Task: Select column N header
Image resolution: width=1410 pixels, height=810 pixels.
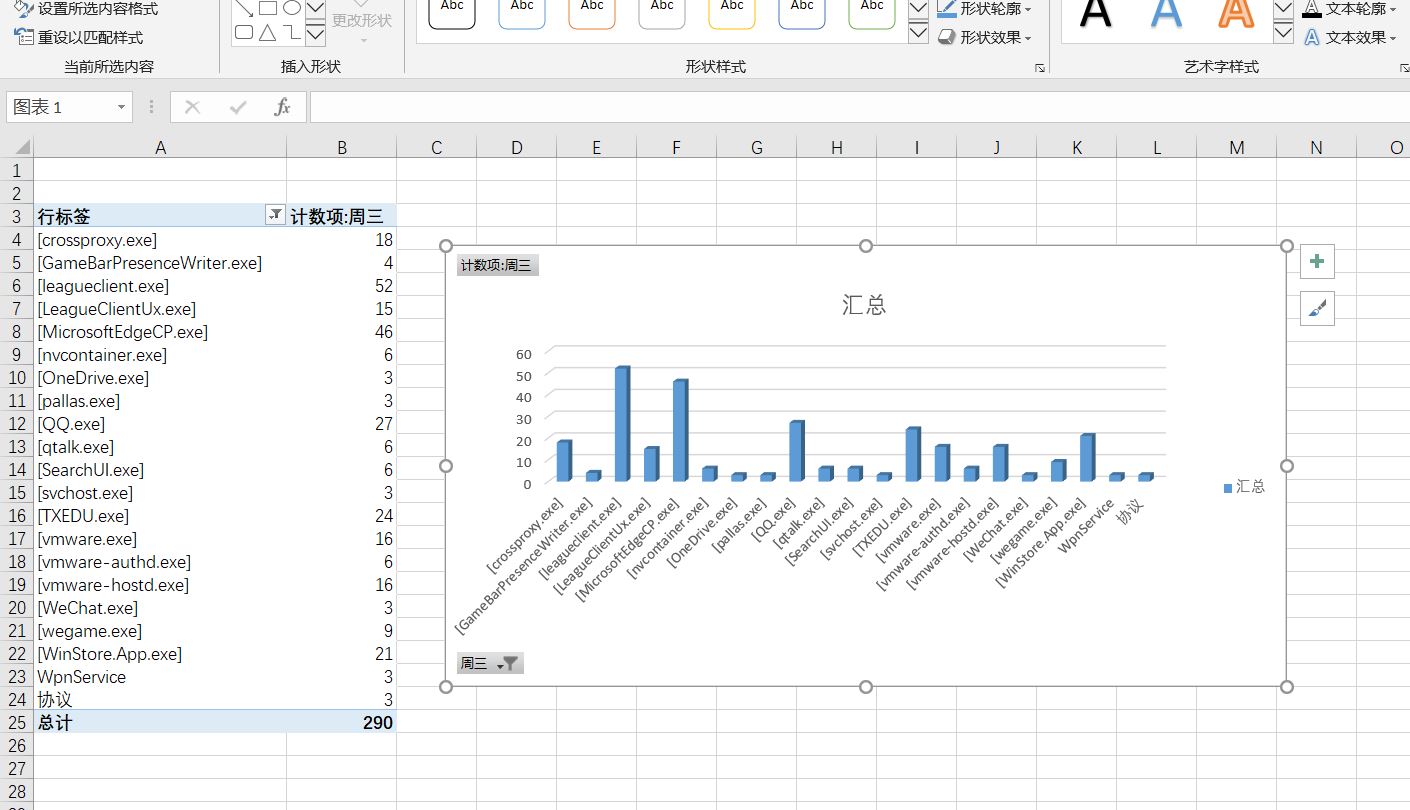Action: 1316,147
